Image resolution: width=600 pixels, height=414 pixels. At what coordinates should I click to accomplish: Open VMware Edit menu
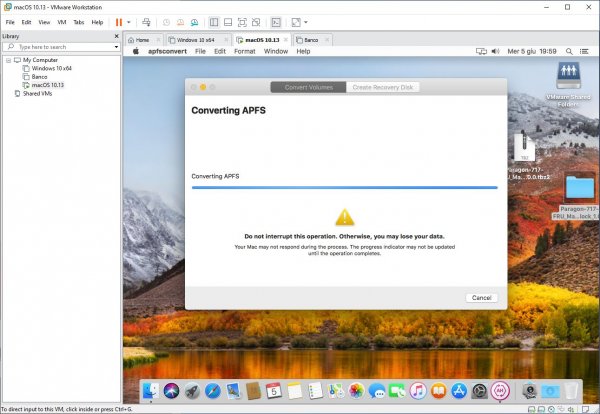(x=26, y=22)
